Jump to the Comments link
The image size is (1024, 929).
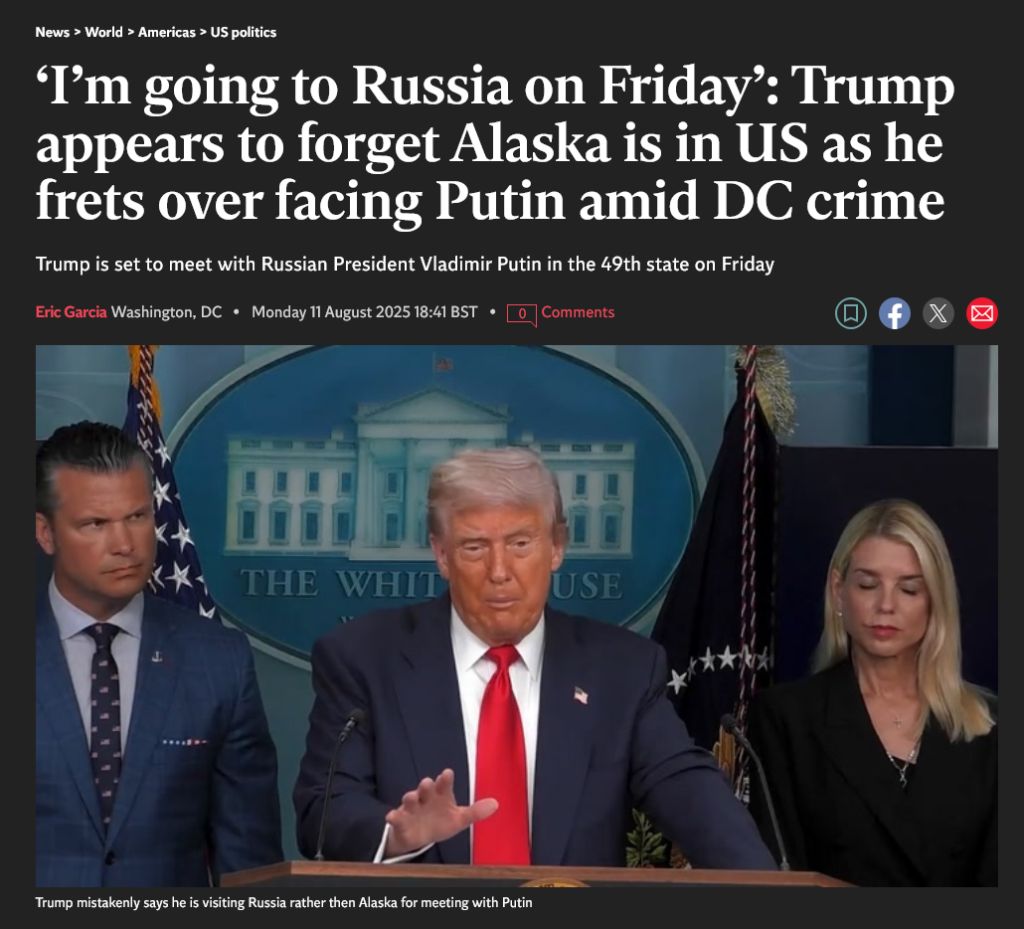pos(578,312)
